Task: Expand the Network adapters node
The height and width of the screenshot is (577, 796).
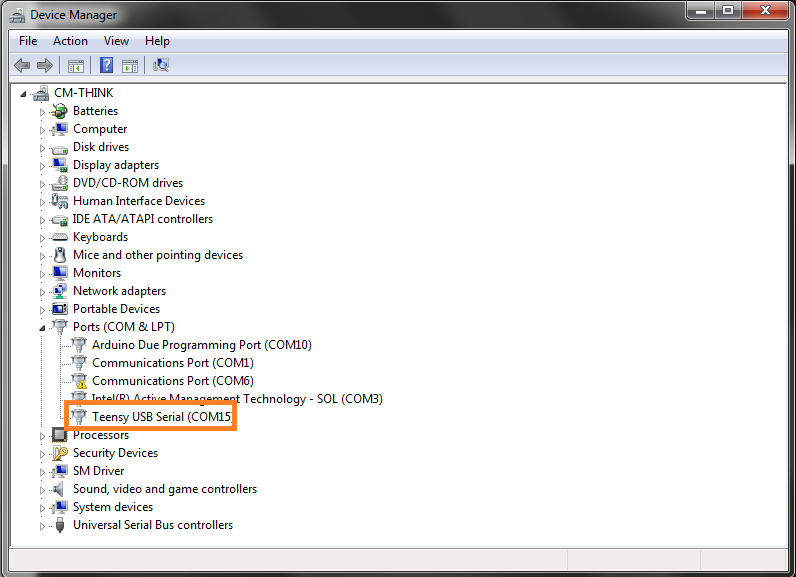Action: [x=43, y=292]
